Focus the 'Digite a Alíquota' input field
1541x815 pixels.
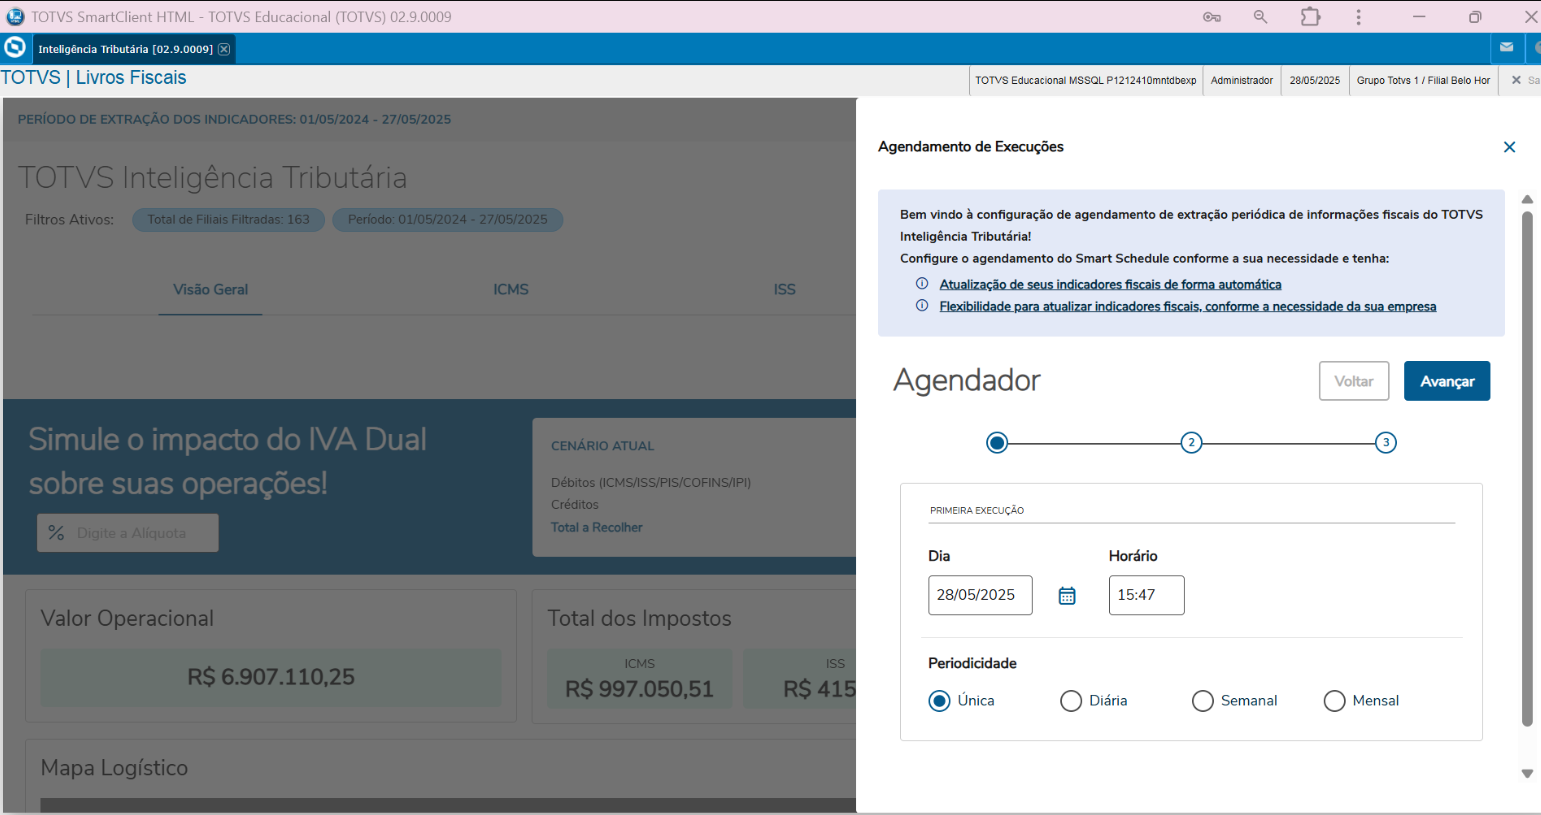[128, 533]
